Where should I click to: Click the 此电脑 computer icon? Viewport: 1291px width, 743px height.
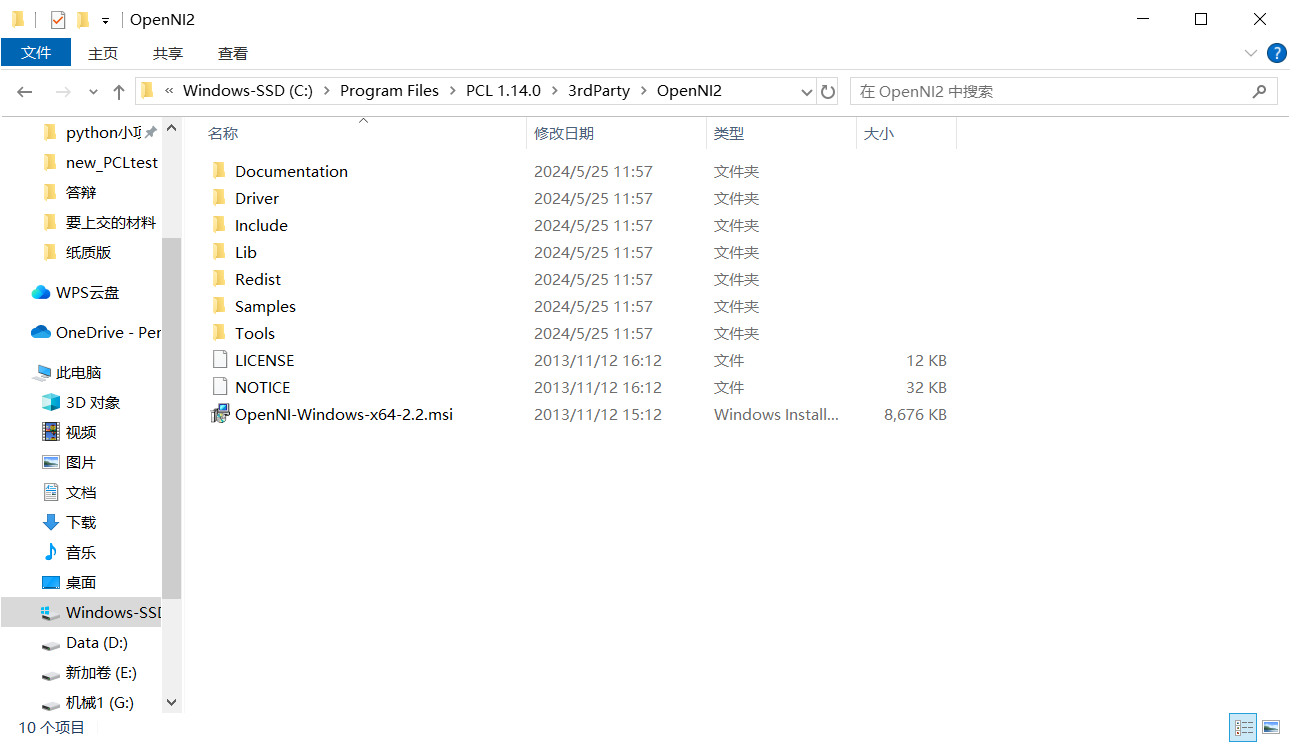pyautogui.click(x=41, y=373)
